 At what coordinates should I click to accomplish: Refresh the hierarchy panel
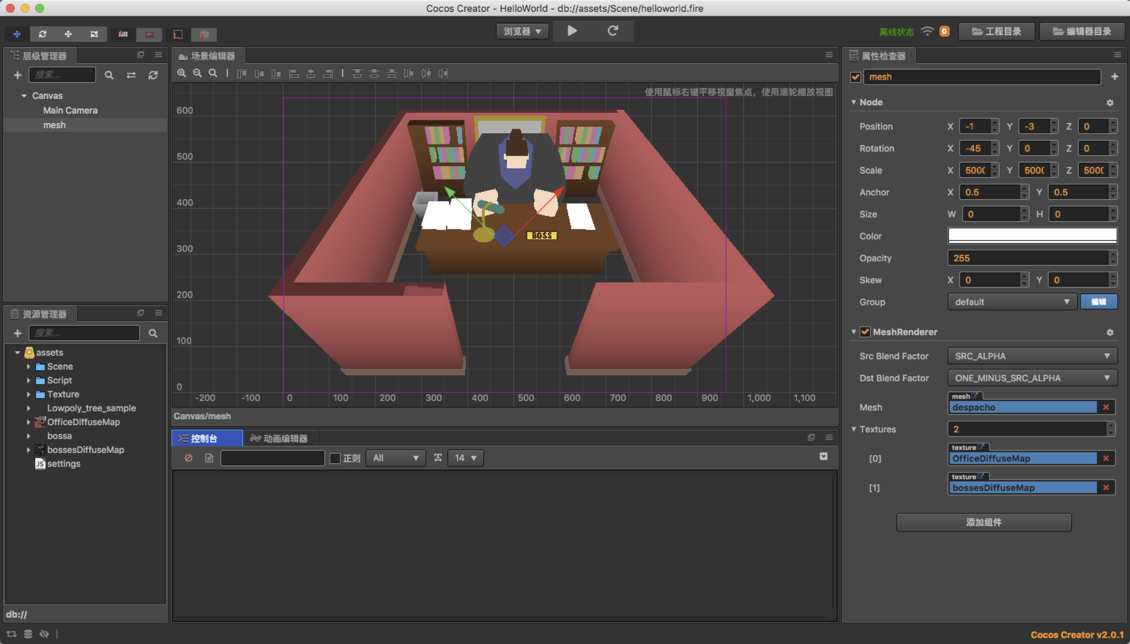[x=153, y=75]
